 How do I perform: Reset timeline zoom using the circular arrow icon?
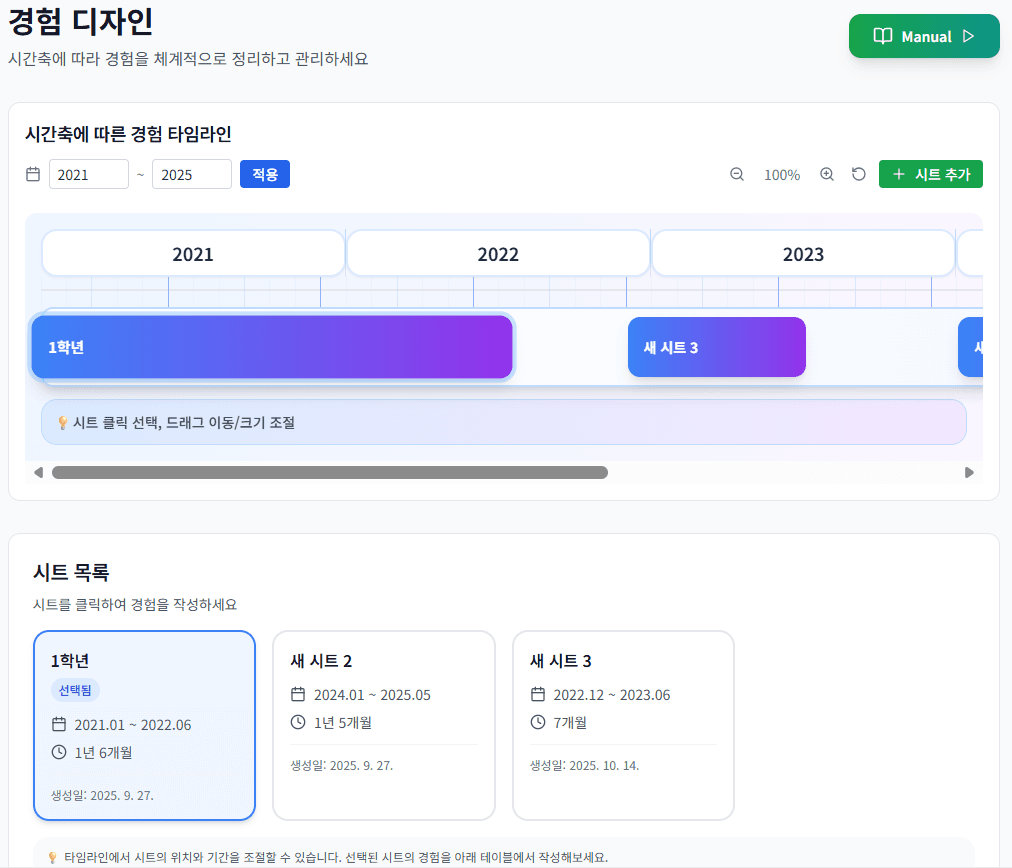click(858, 174)
